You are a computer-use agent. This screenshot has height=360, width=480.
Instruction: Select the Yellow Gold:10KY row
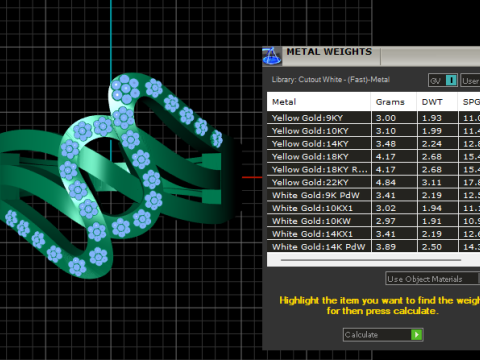click(373, 131)
